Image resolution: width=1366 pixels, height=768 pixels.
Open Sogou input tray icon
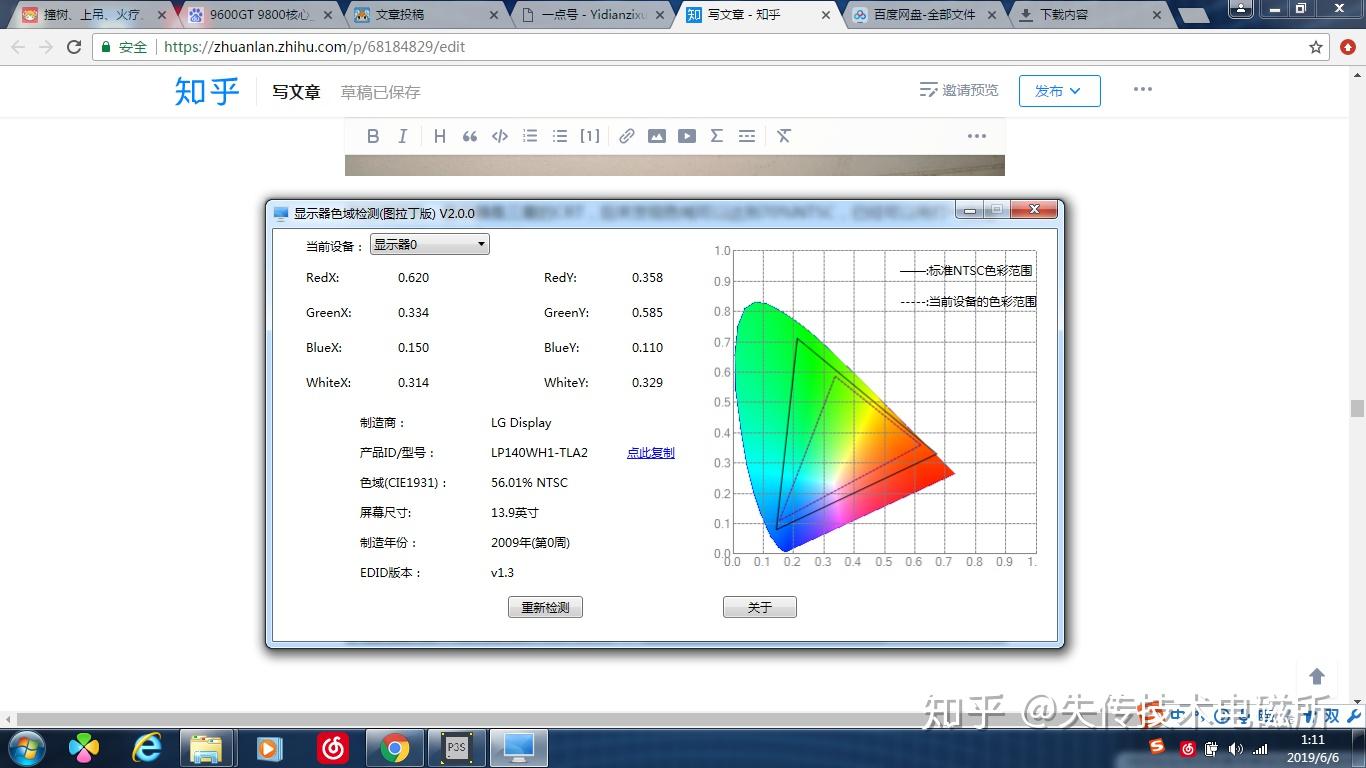click(1157, 747)
